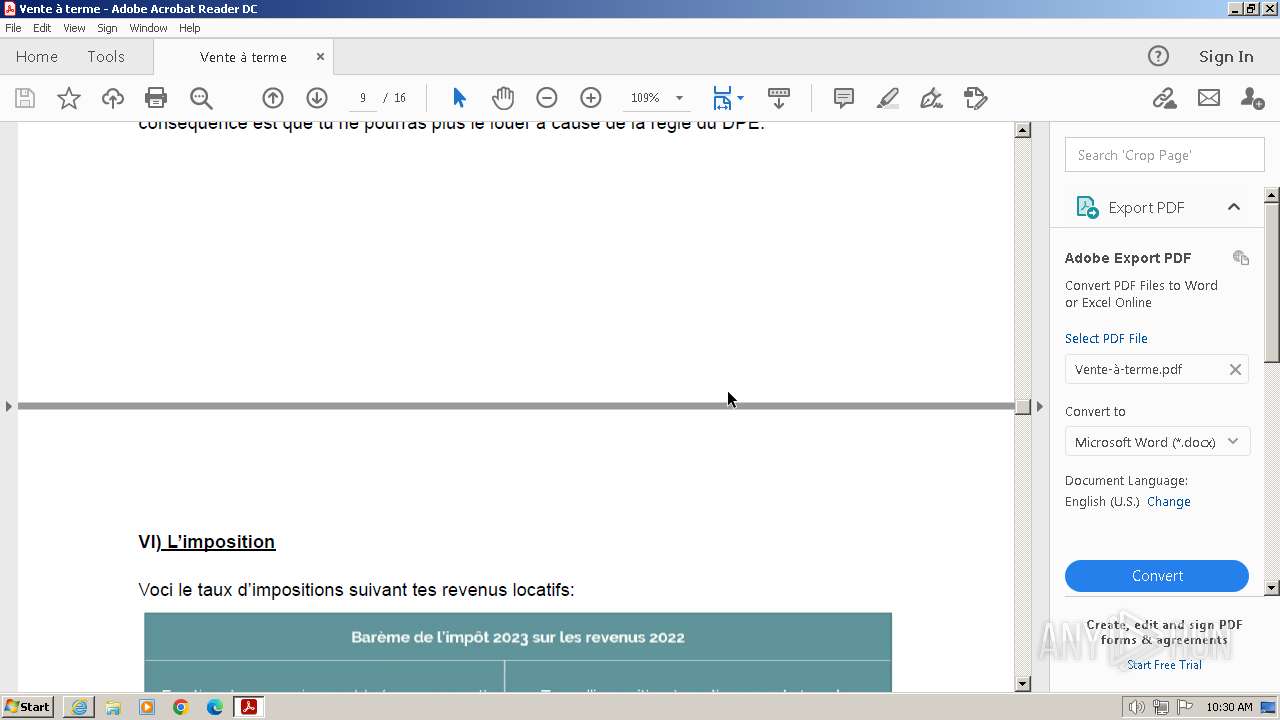Open Internet Explorer from the taskbar

(79, 707)
